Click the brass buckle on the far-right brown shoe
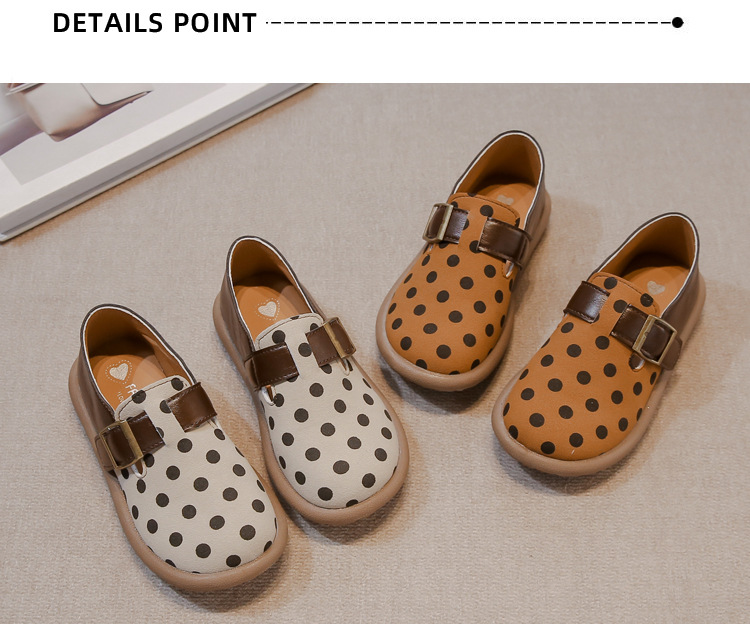 click(655, 340)
